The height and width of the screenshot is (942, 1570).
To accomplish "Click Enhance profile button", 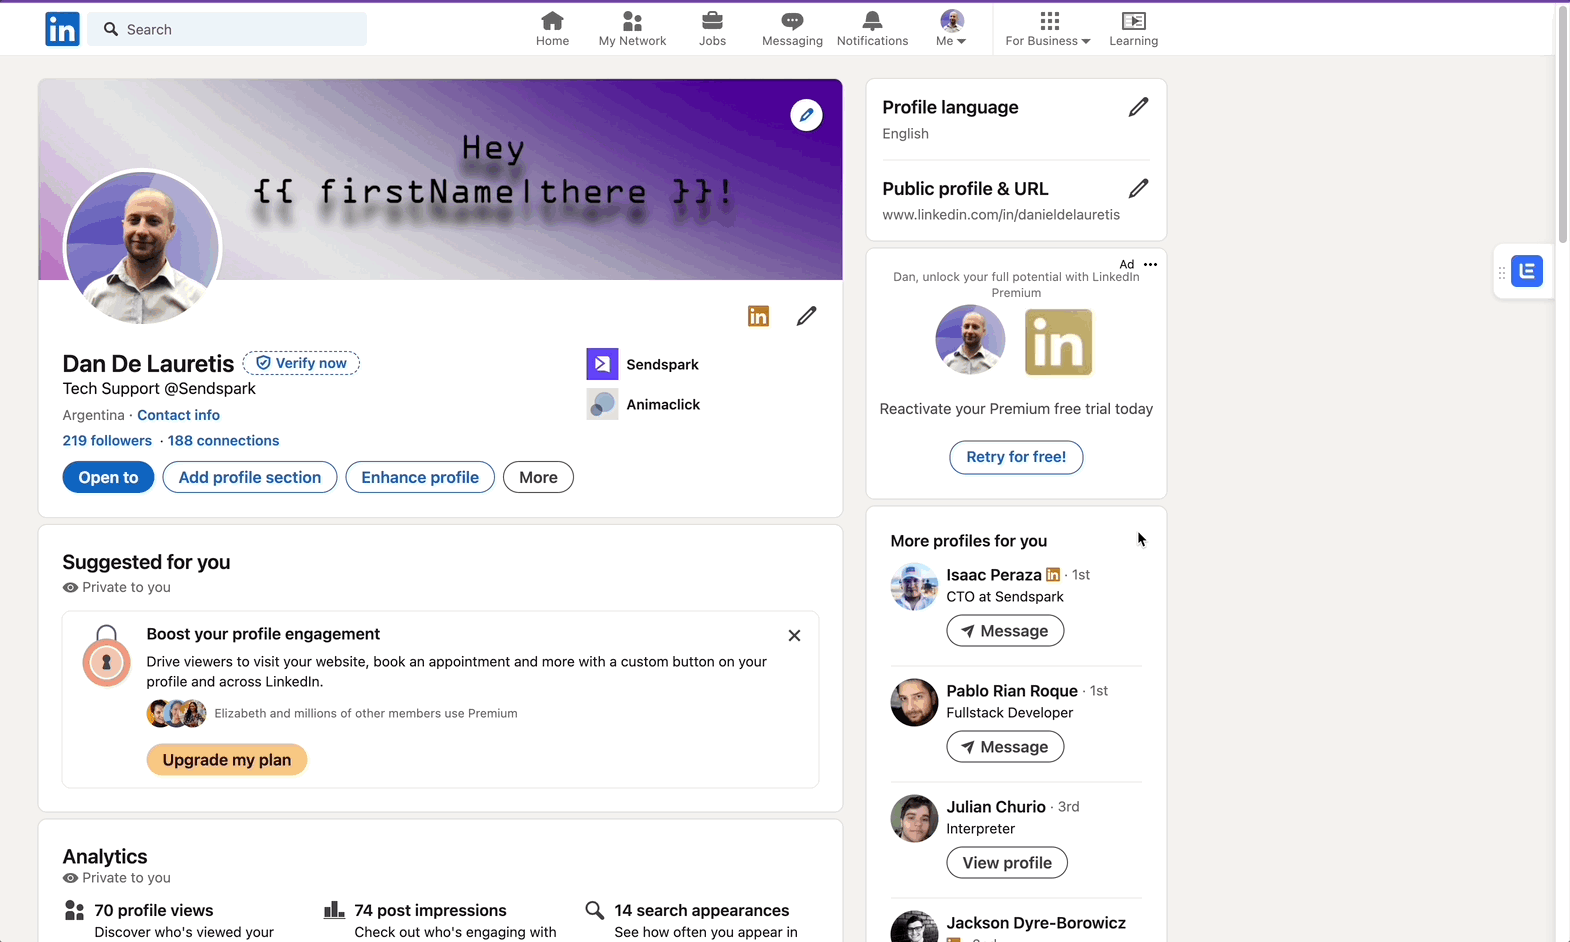I will [x=420, y=477].
